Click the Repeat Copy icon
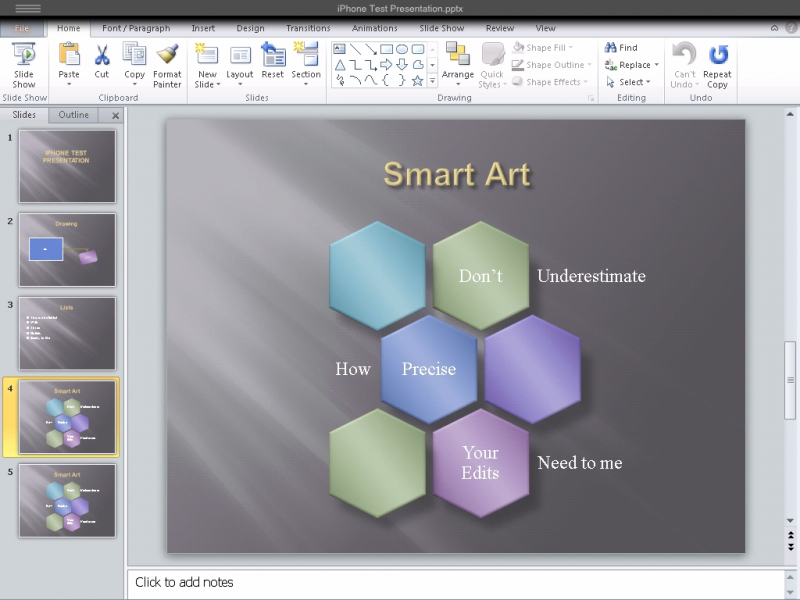Viewport: 800px width, 600px height. pyautogui.click(x=718, y=54)
